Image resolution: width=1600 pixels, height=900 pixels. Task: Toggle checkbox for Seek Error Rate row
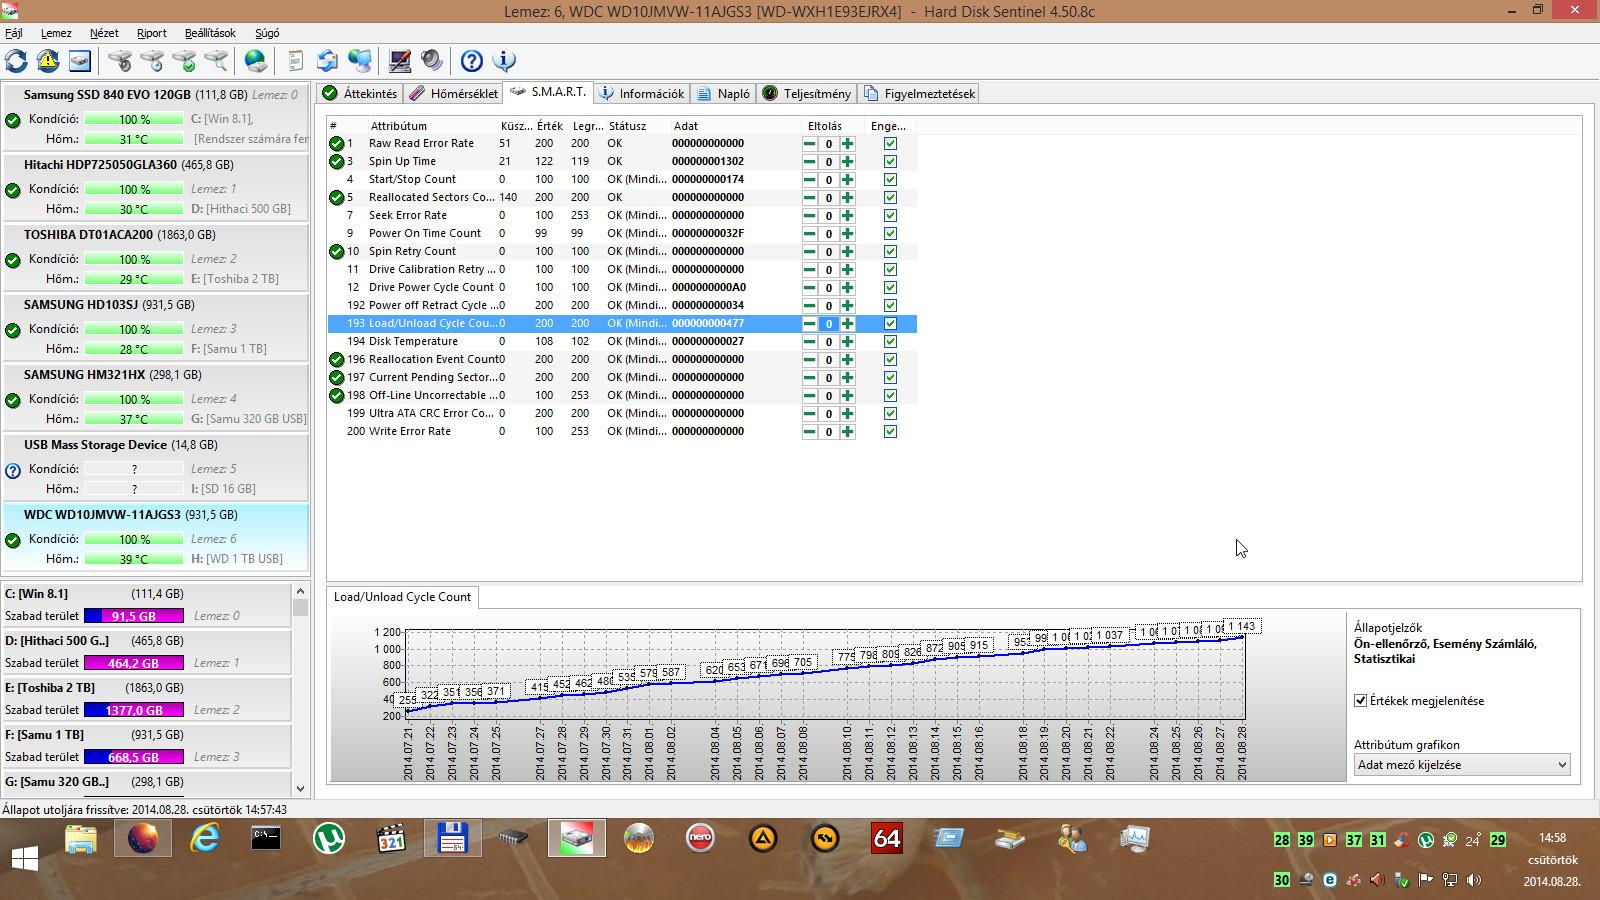[890, 215]
